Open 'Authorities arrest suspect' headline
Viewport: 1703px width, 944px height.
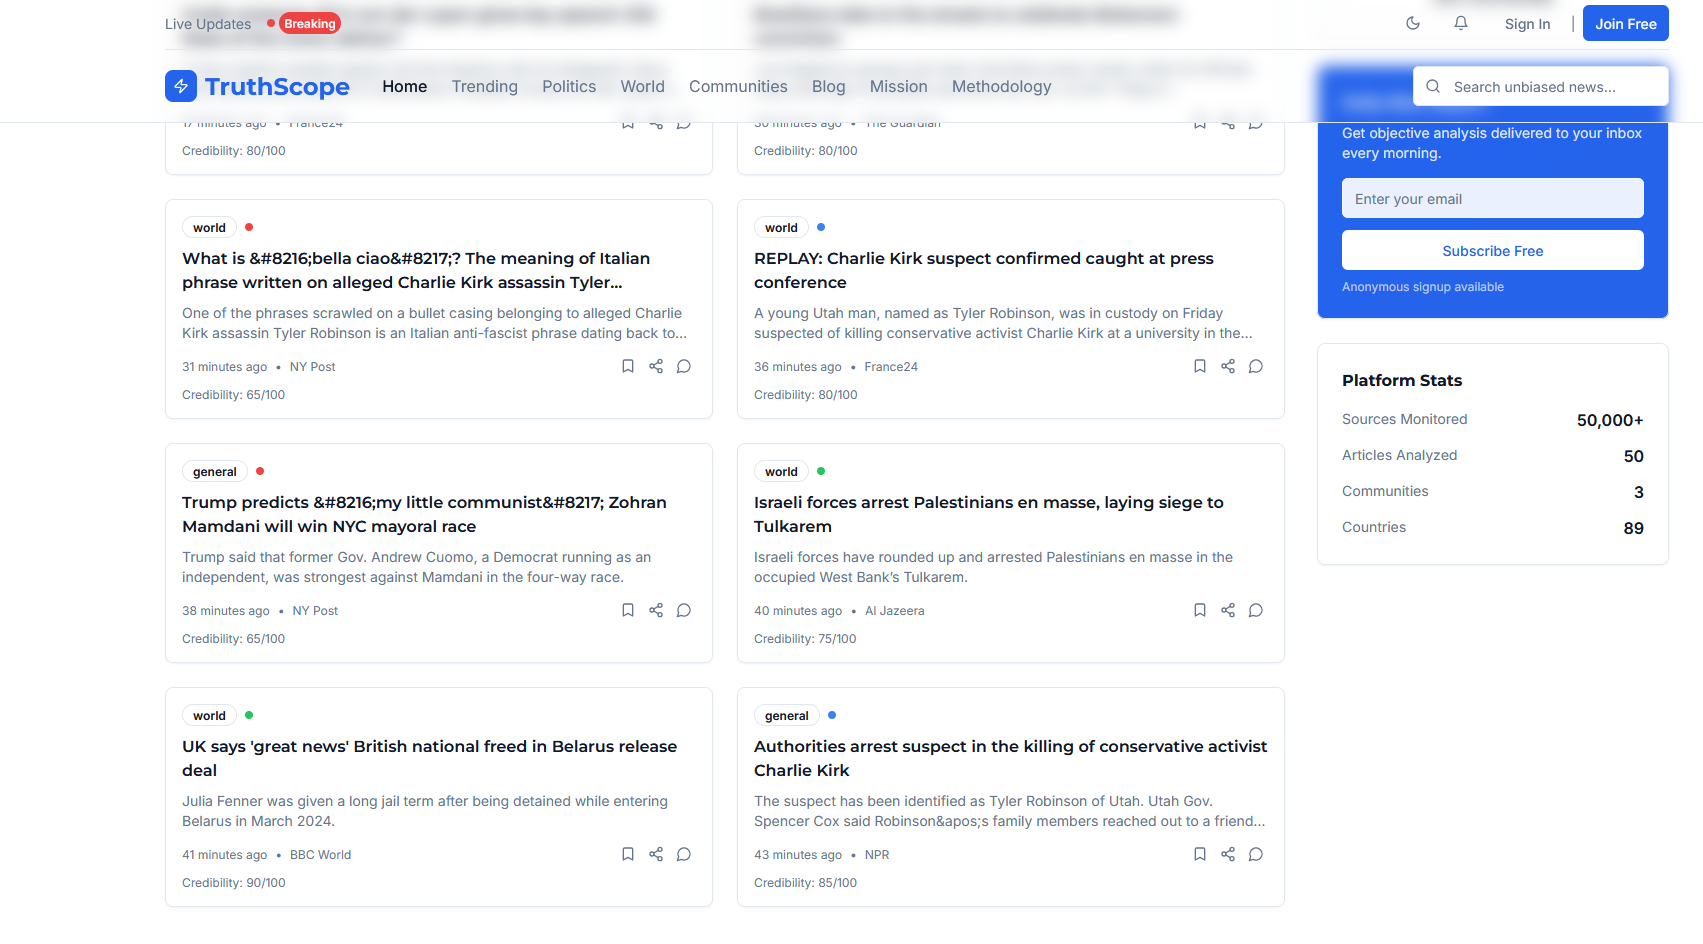click(1010, 758)
